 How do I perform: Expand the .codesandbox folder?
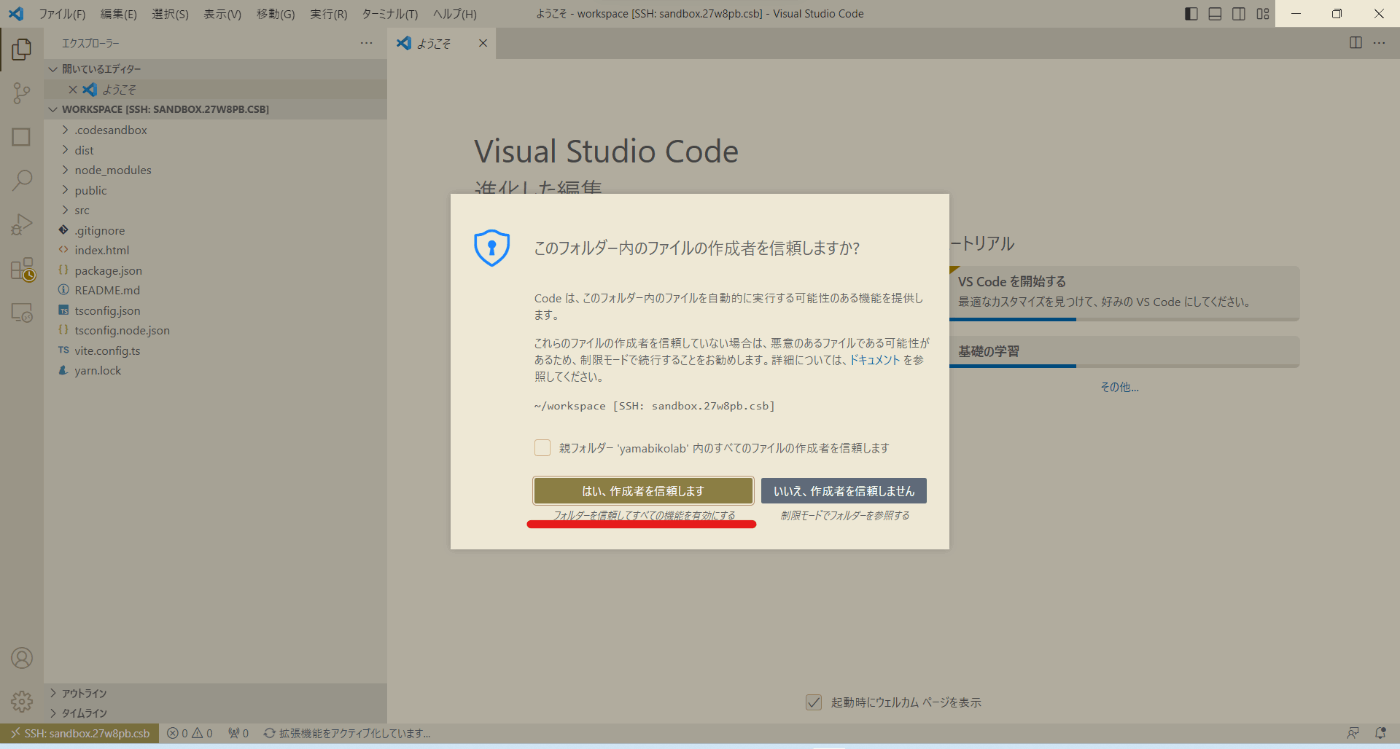tap(215, 130)
